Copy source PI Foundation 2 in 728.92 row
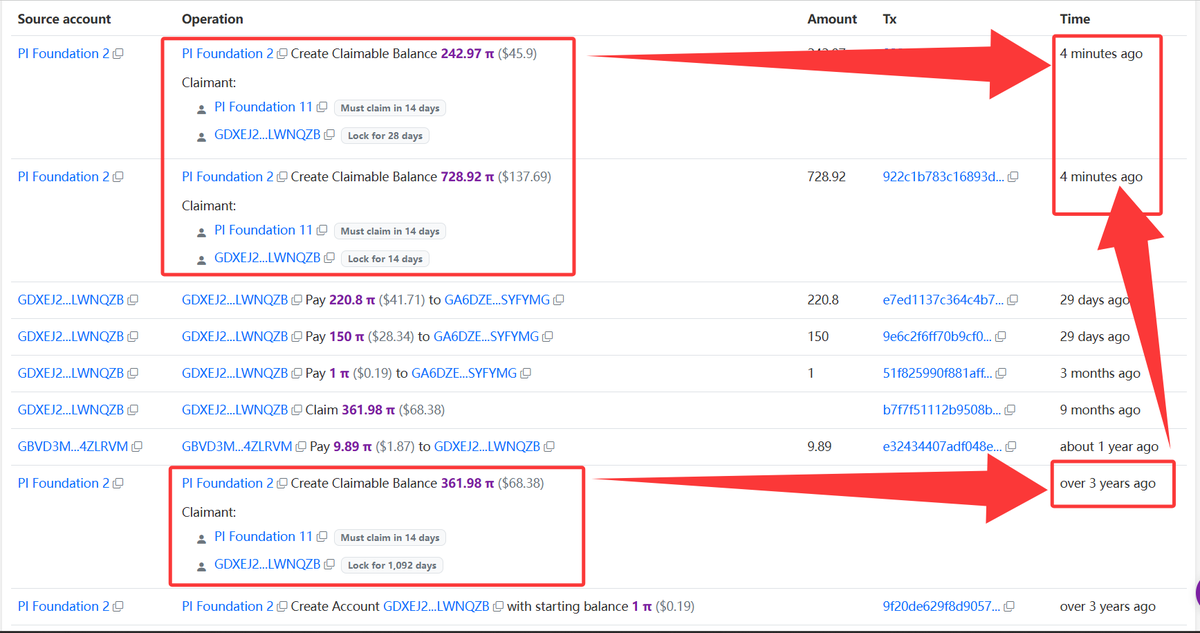This screenshot has width=1200, height=633. point(119,177)
